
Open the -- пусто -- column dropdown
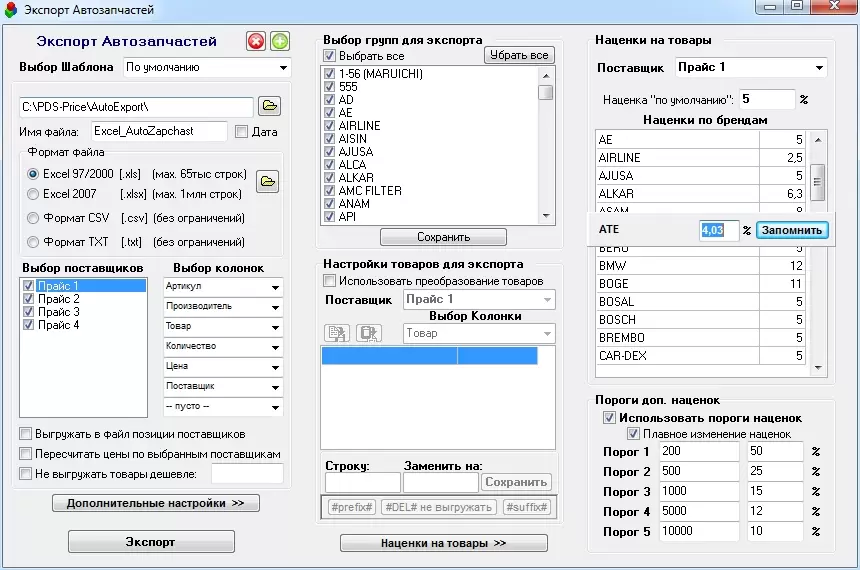275,408
